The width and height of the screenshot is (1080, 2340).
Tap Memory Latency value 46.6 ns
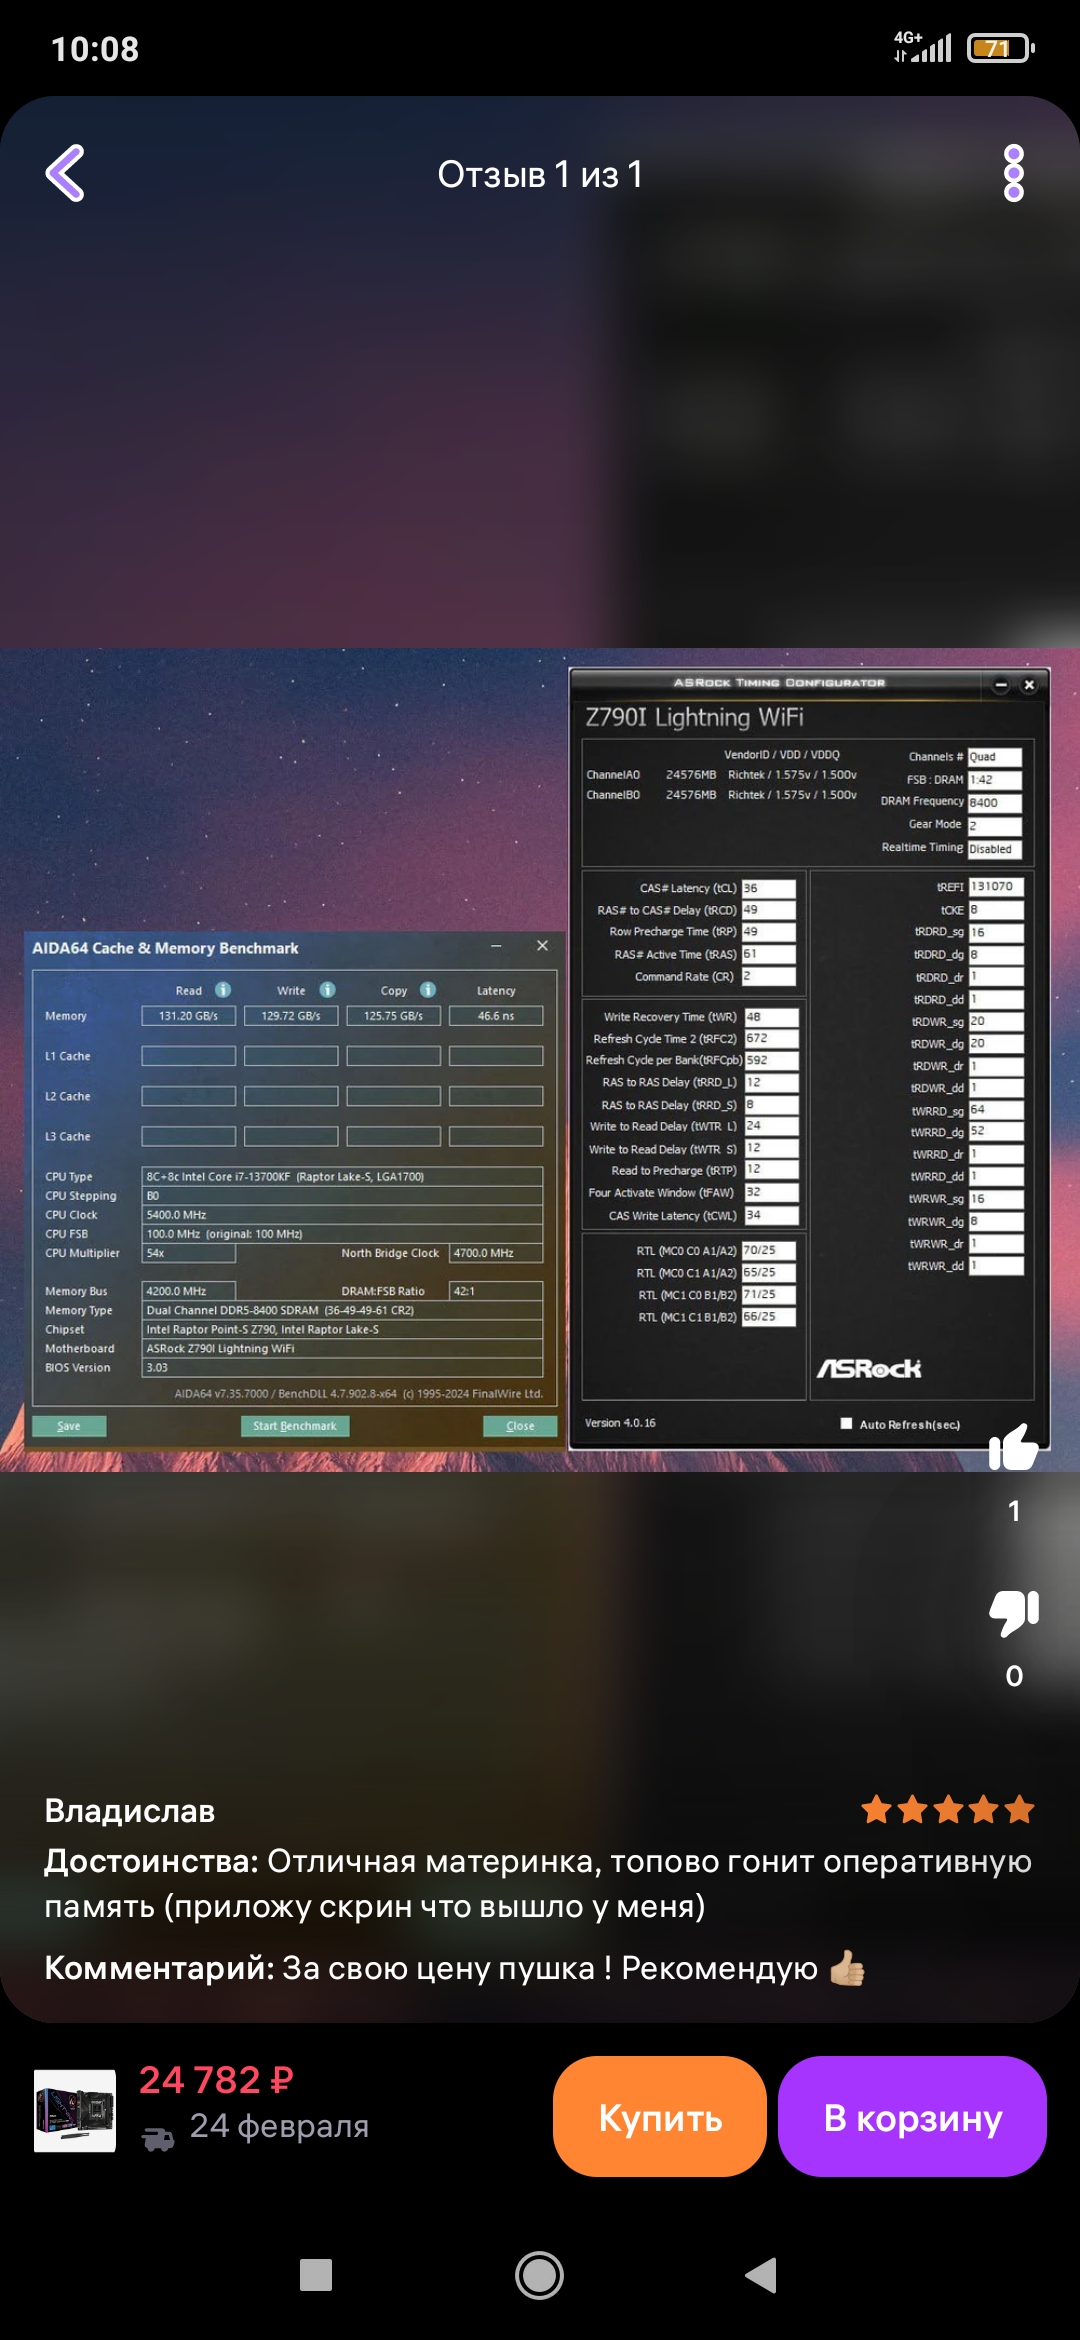coord(496,1015)
